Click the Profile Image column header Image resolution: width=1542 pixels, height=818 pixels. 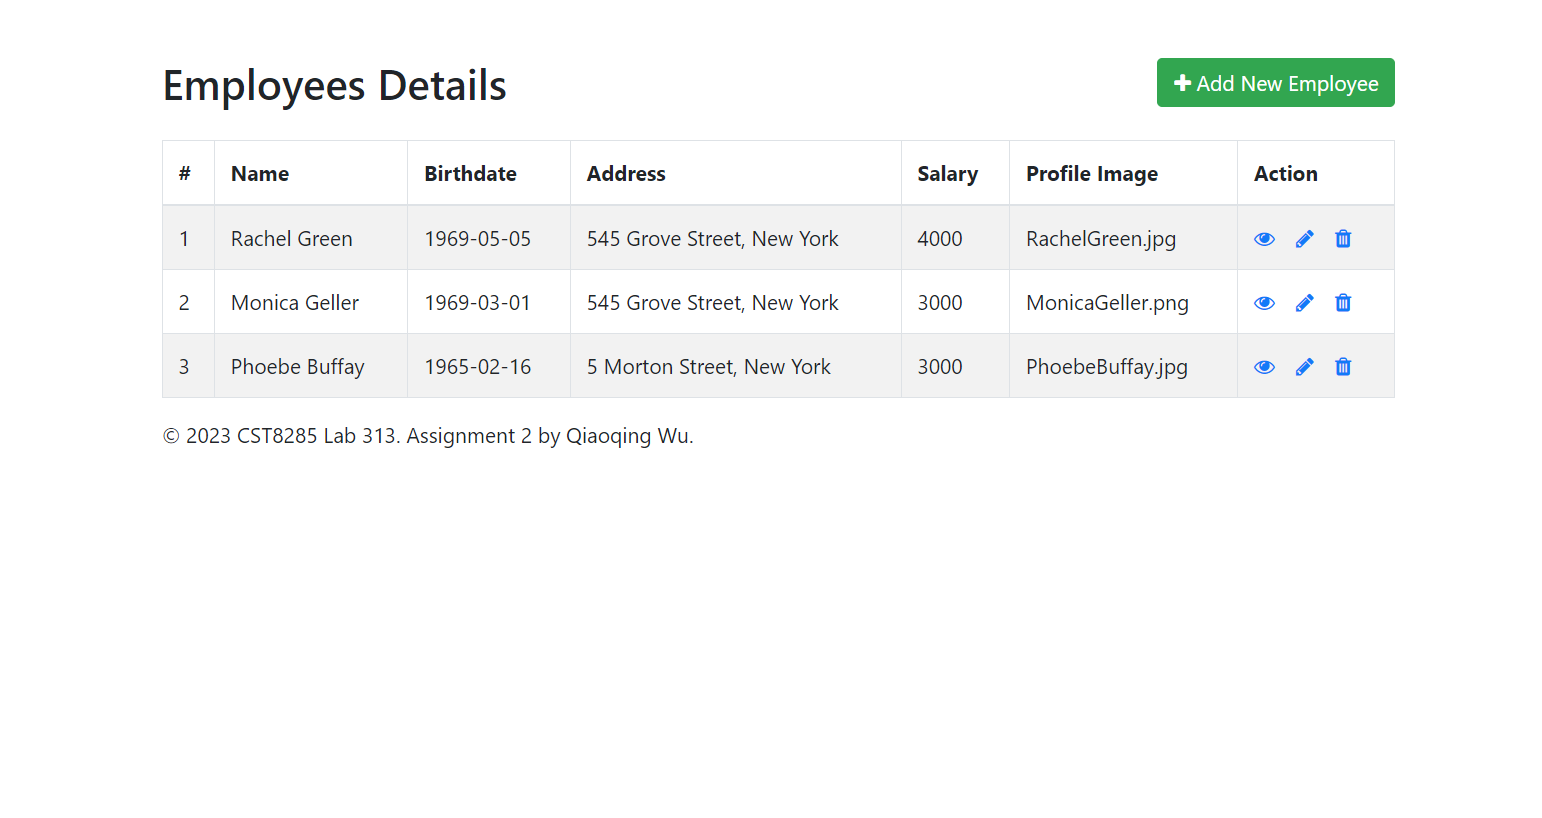pyautogui.click(x=1123, y=173)
